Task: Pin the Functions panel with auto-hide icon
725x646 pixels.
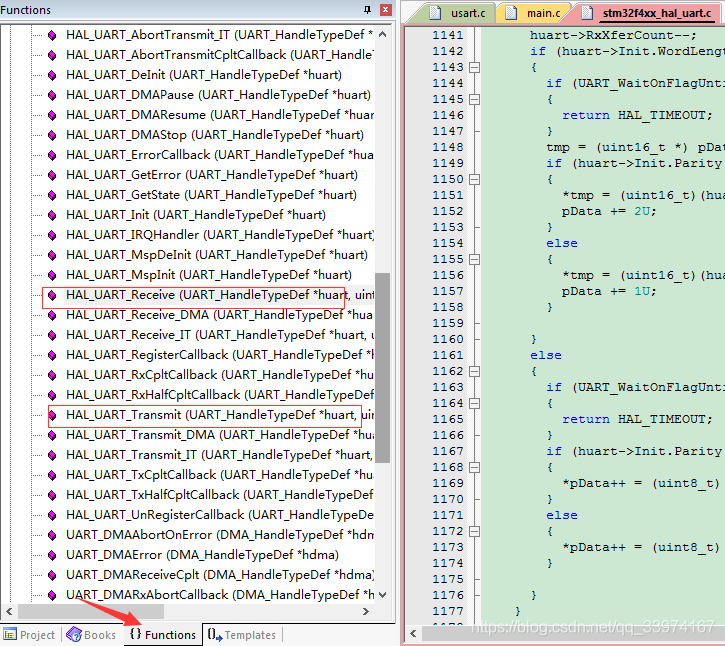Action: click(367, 10)
